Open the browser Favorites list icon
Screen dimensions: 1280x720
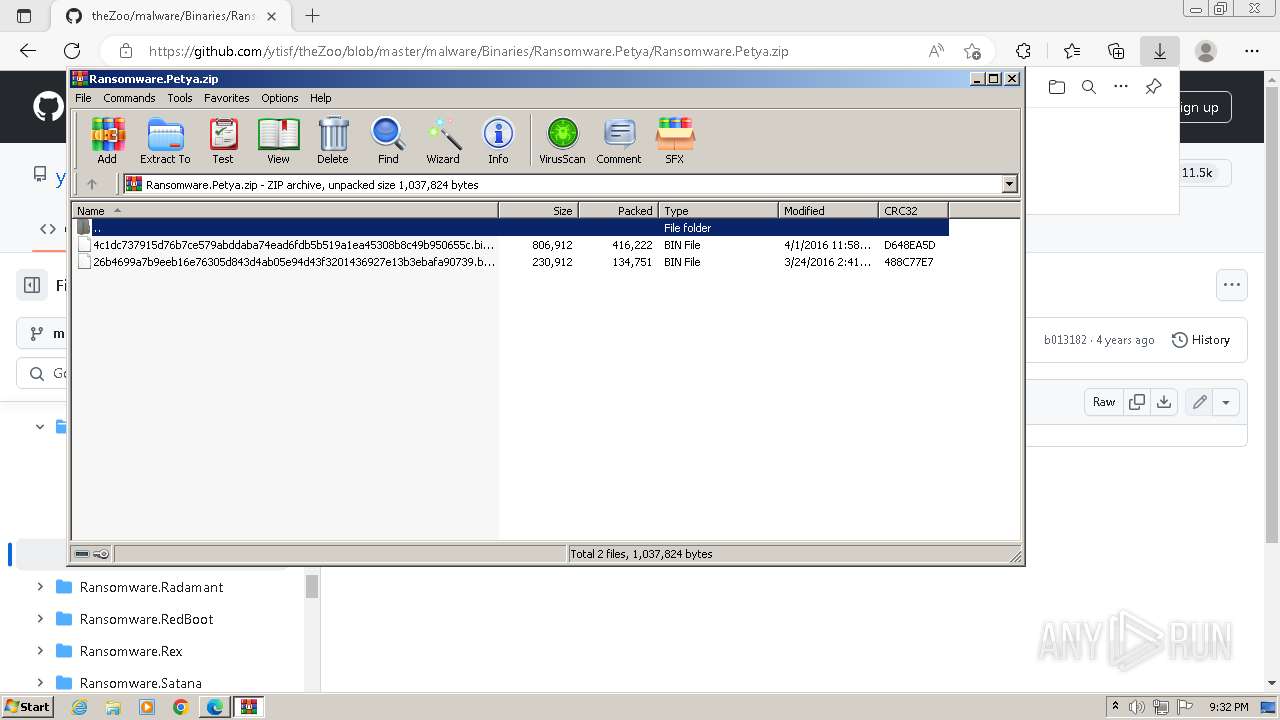1072,51
